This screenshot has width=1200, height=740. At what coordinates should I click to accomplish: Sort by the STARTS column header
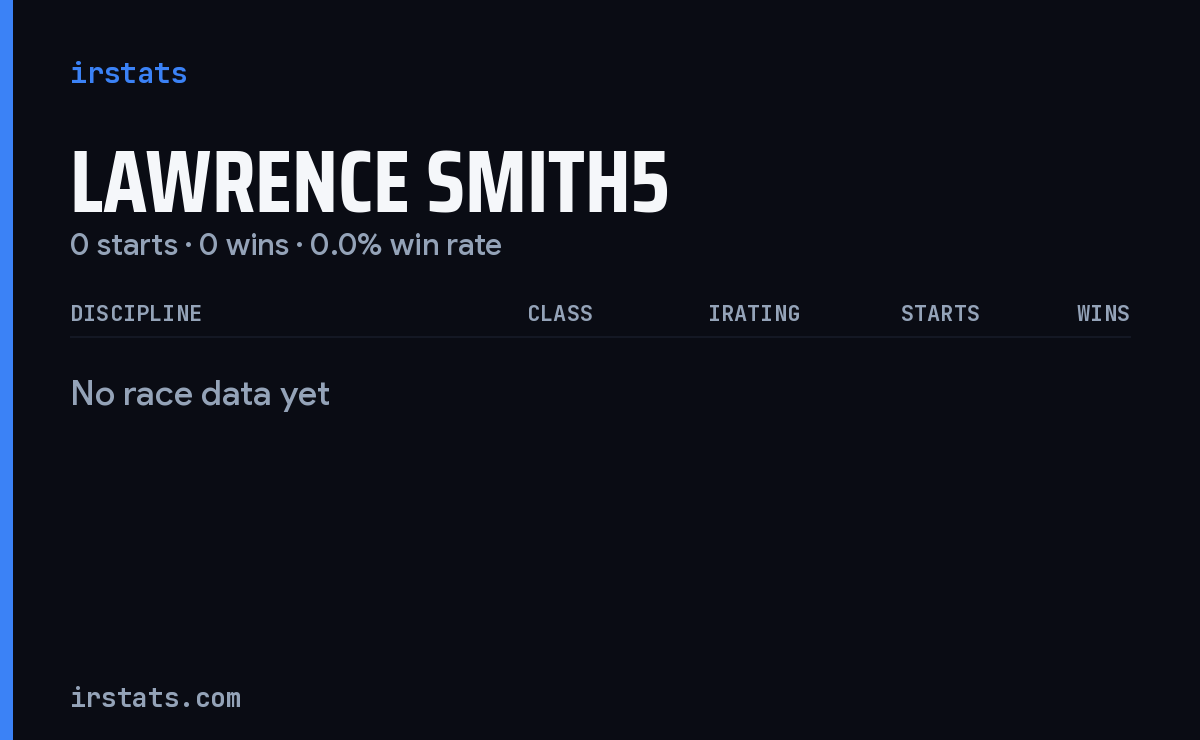(940, 313)
